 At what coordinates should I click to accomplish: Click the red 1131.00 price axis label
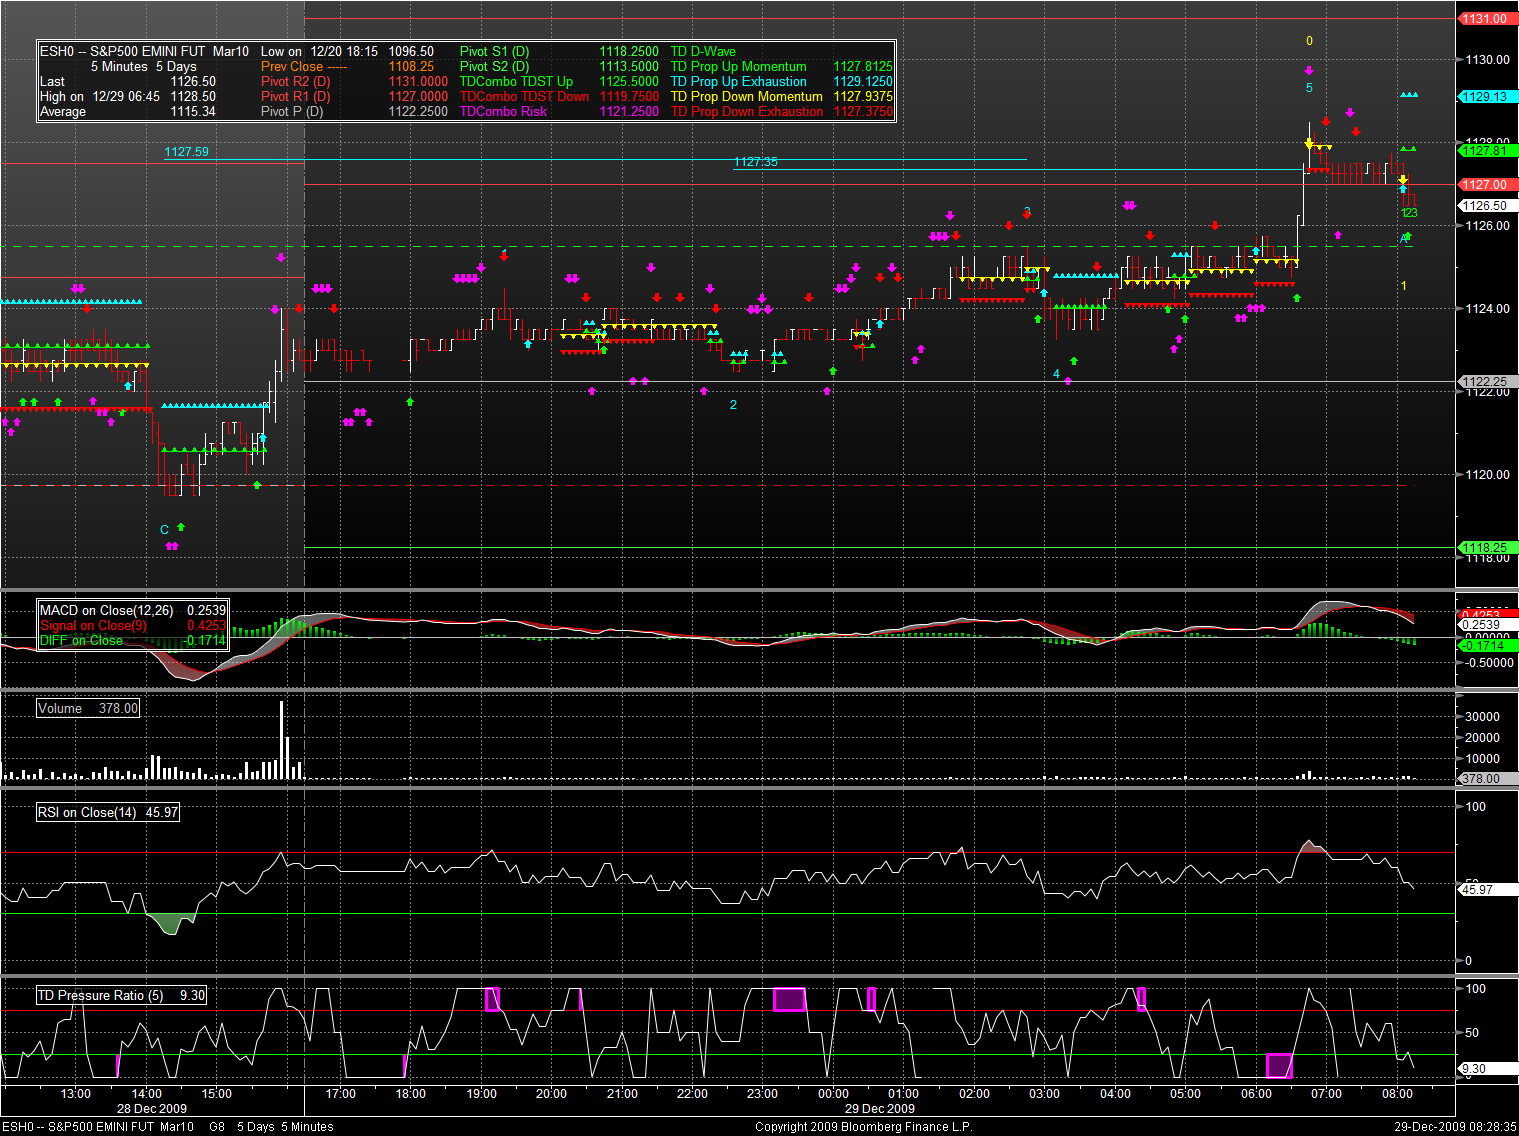click(1486, 19)
